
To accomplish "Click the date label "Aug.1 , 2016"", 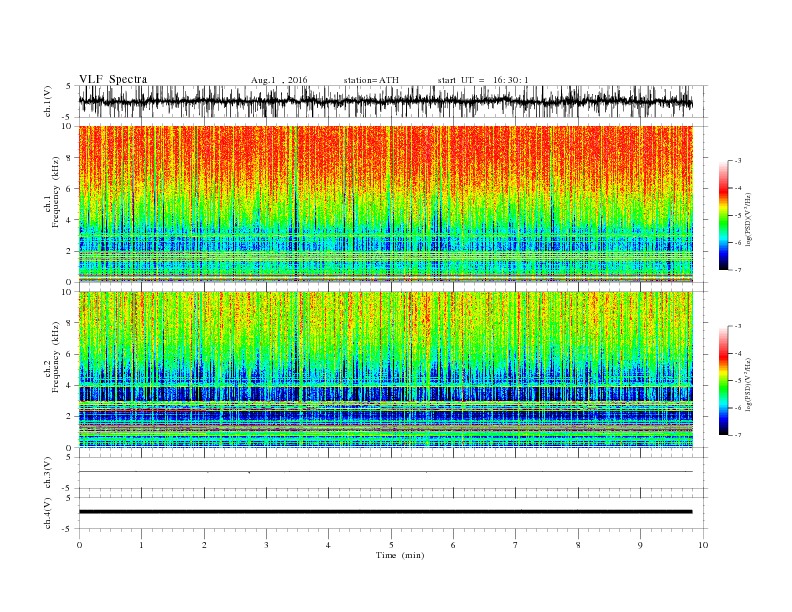I will click(x=279, y=80).
